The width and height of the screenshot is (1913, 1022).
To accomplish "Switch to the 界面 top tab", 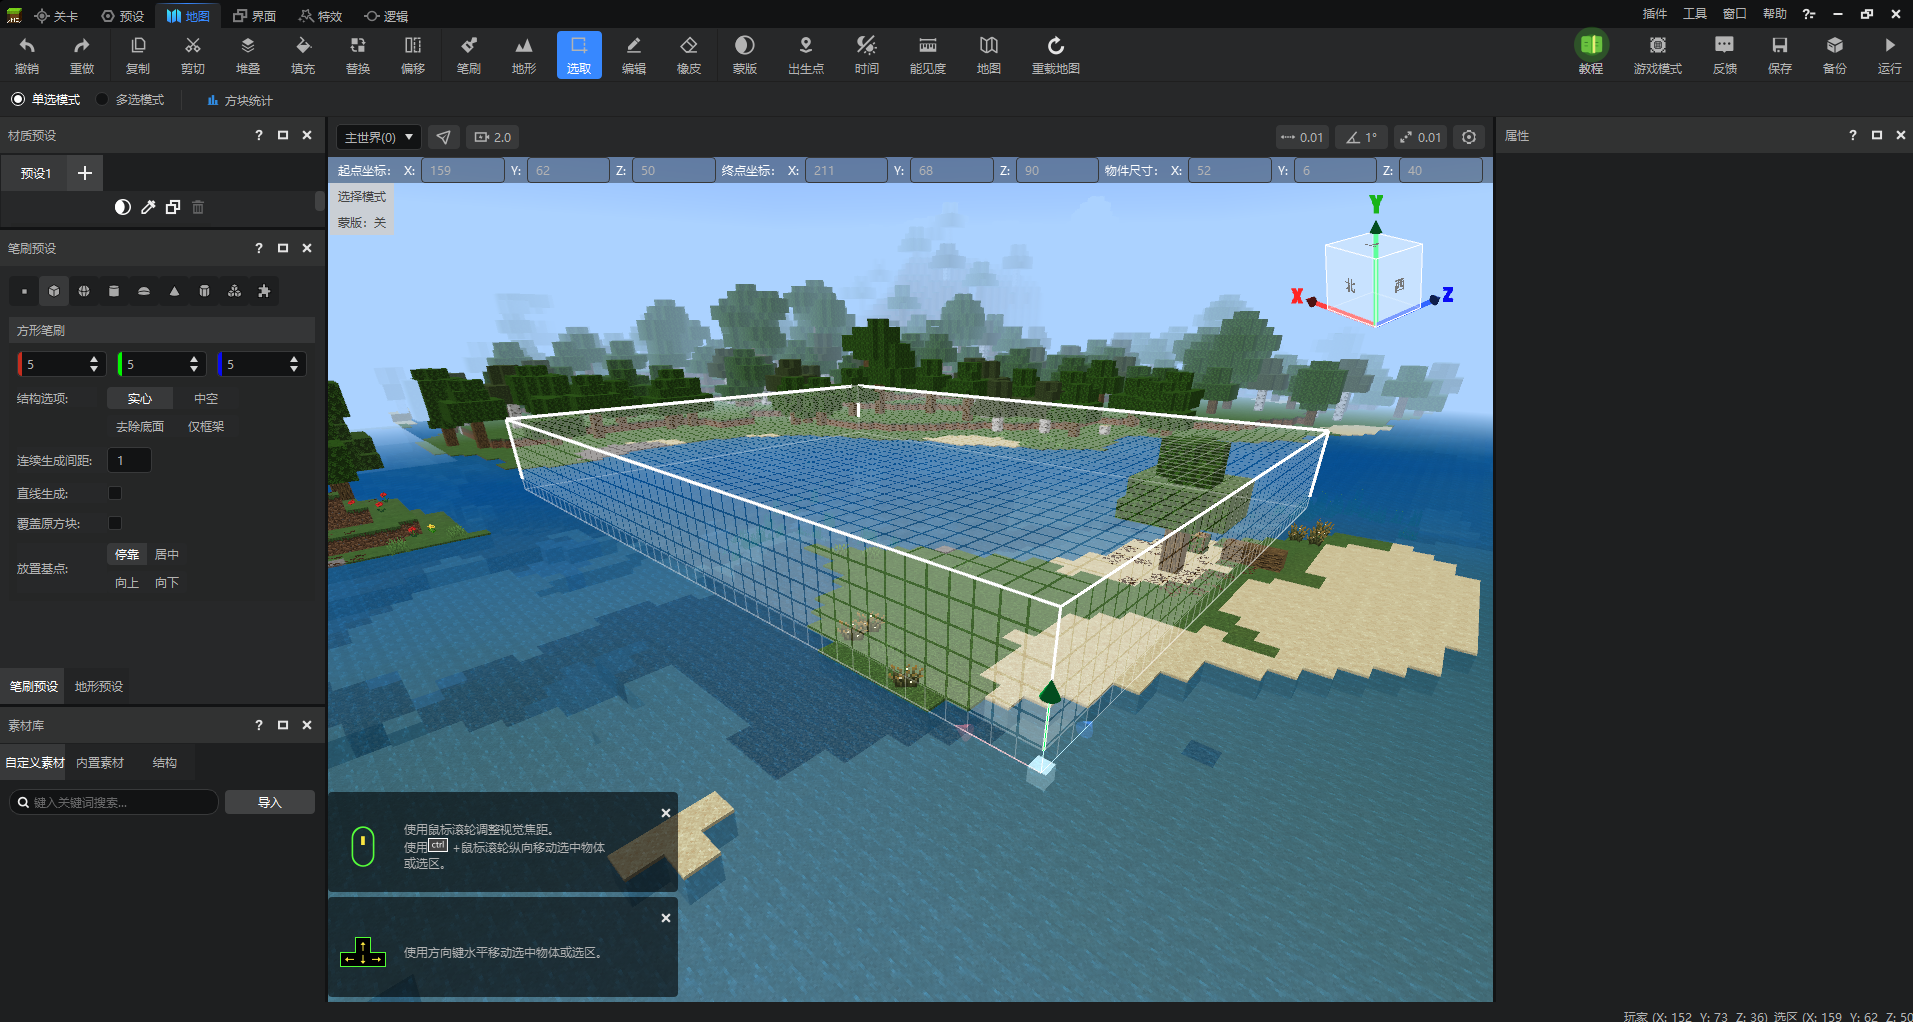I will [254, 15].
